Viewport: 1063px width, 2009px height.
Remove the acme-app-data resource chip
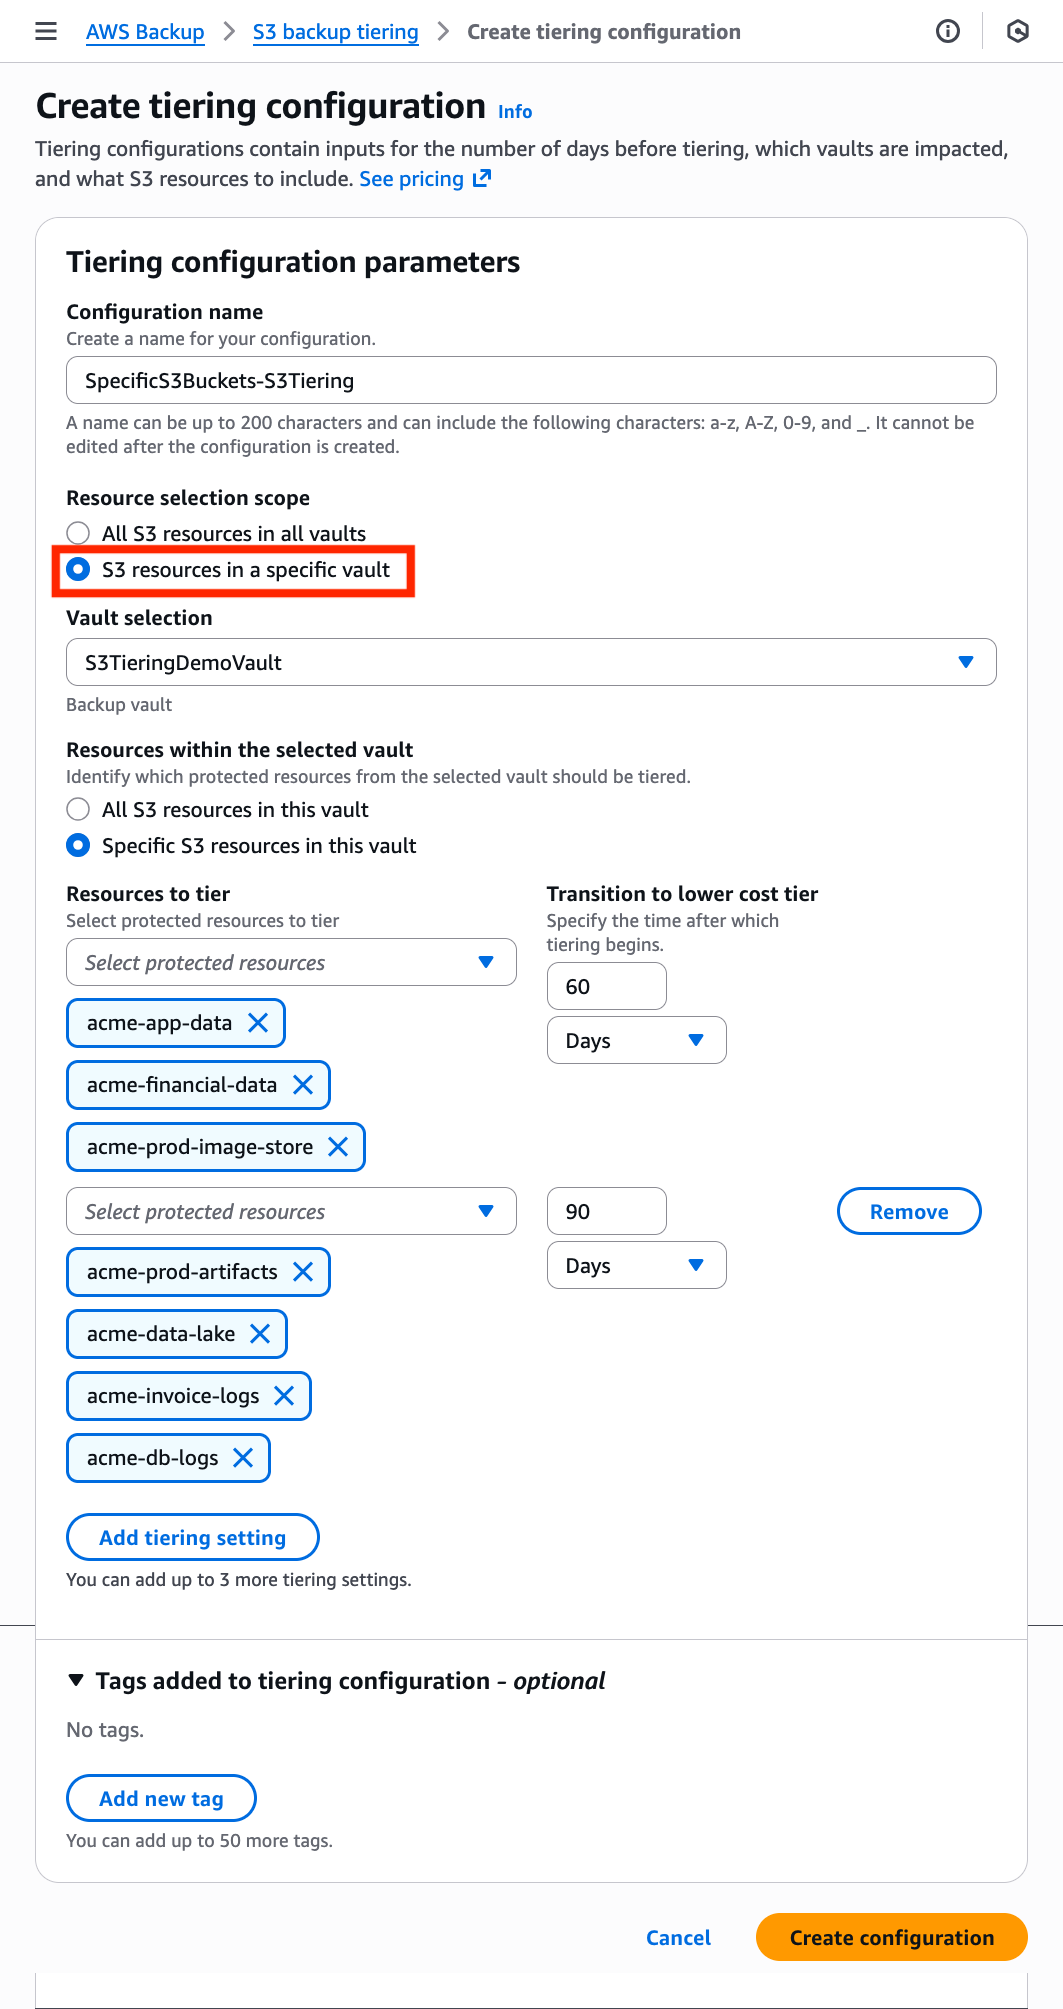click(258, 1022)
